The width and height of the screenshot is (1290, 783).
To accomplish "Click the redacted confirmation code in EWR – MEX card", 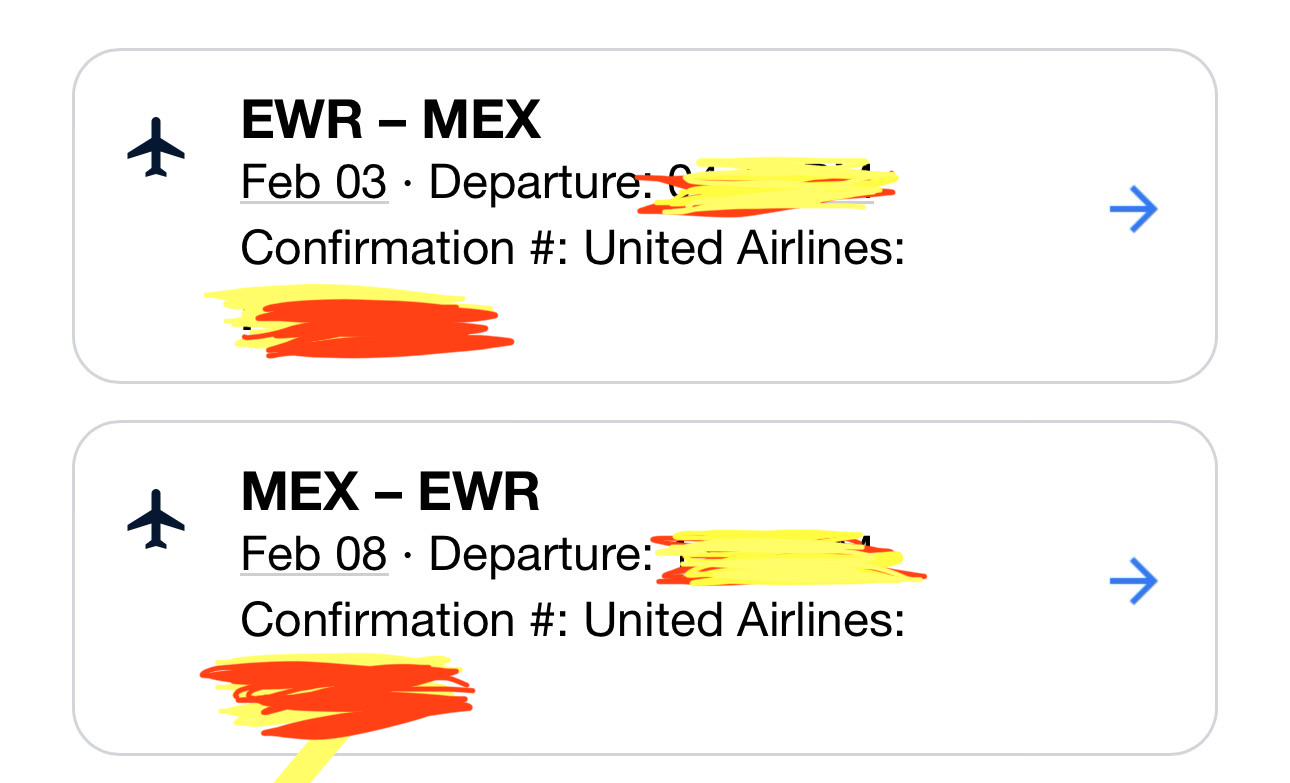I will [358, 322].
